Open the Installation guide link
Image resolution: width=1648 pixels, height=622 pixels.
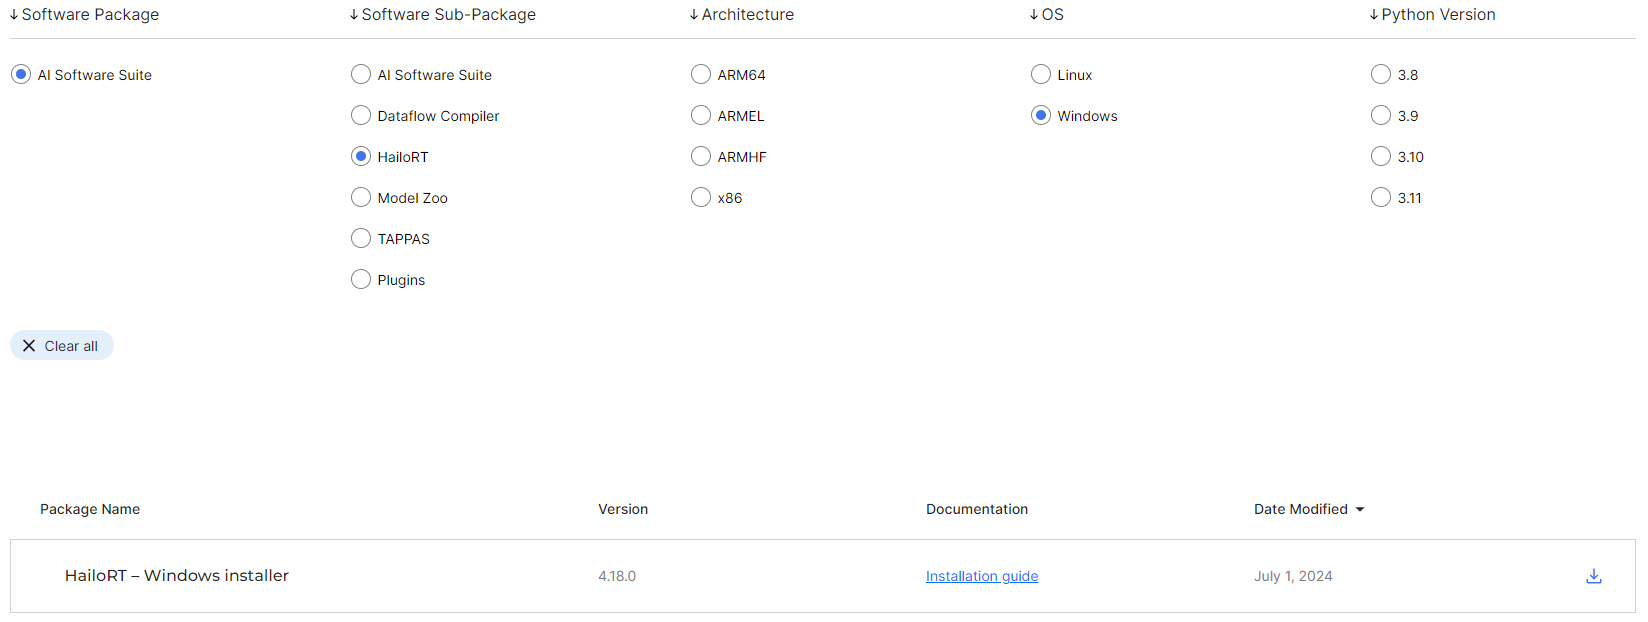pyautogui.click(x=981, y=576)
